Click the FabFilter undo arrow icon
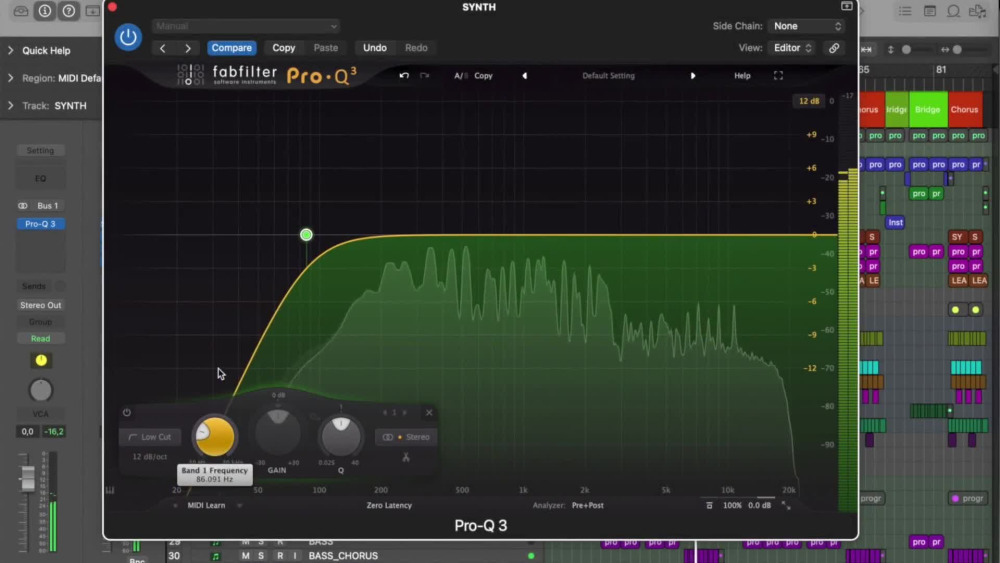This screenshot has height=563, width=1000. pyautogui.click(x=404, y=75)
